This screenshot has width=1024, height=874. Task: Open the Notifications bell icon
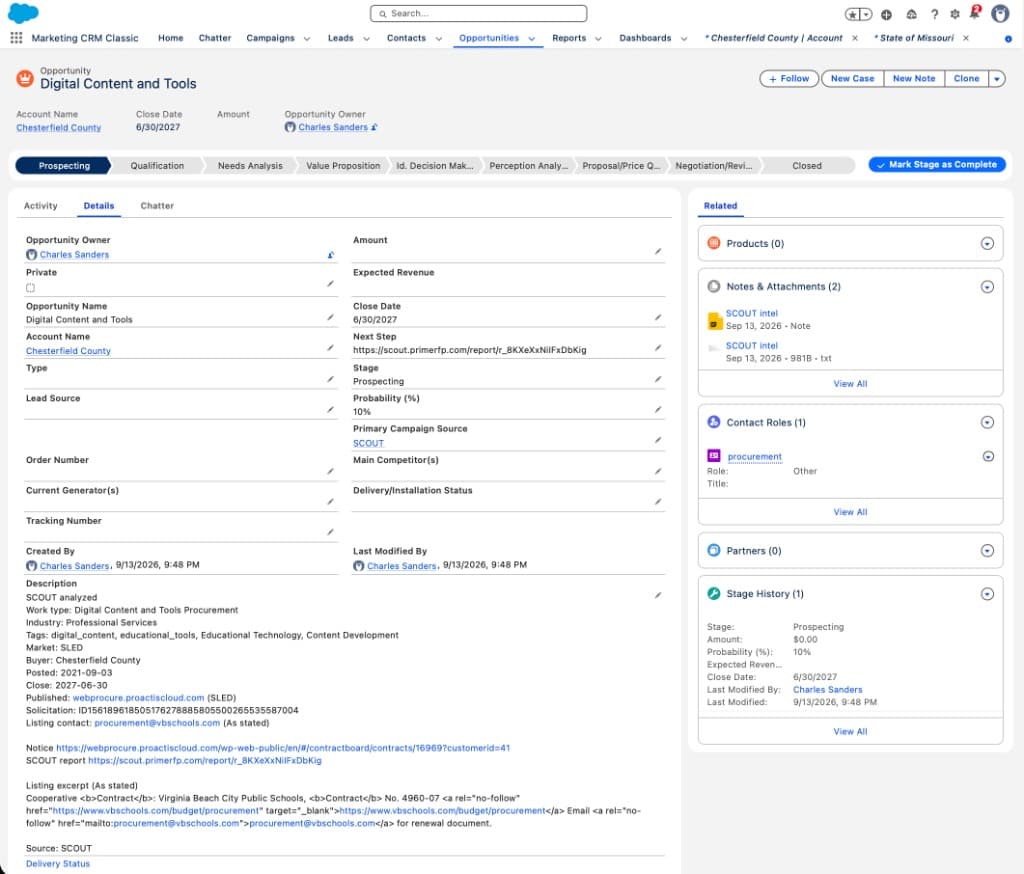point(975,12)
